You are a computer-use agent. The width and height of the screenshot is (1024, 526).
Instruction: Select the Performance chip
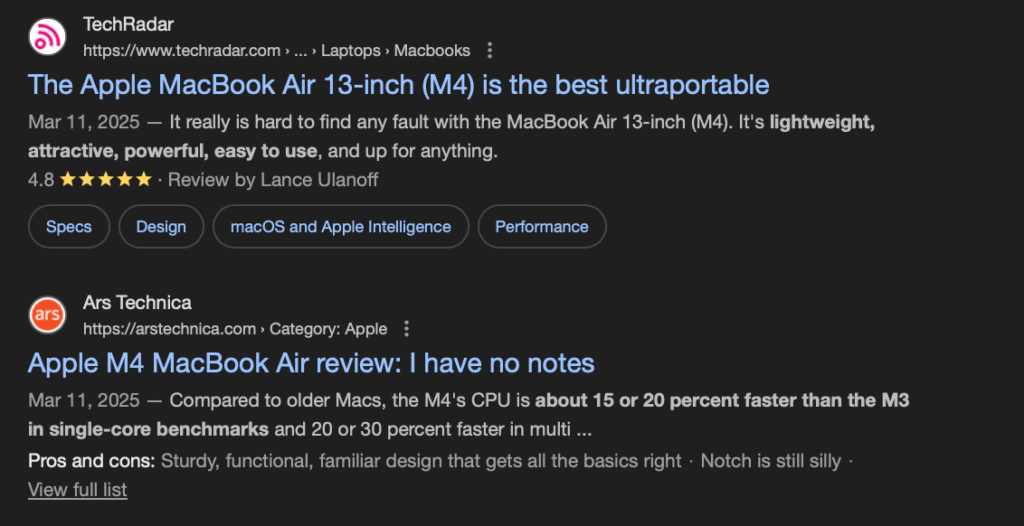541,227
